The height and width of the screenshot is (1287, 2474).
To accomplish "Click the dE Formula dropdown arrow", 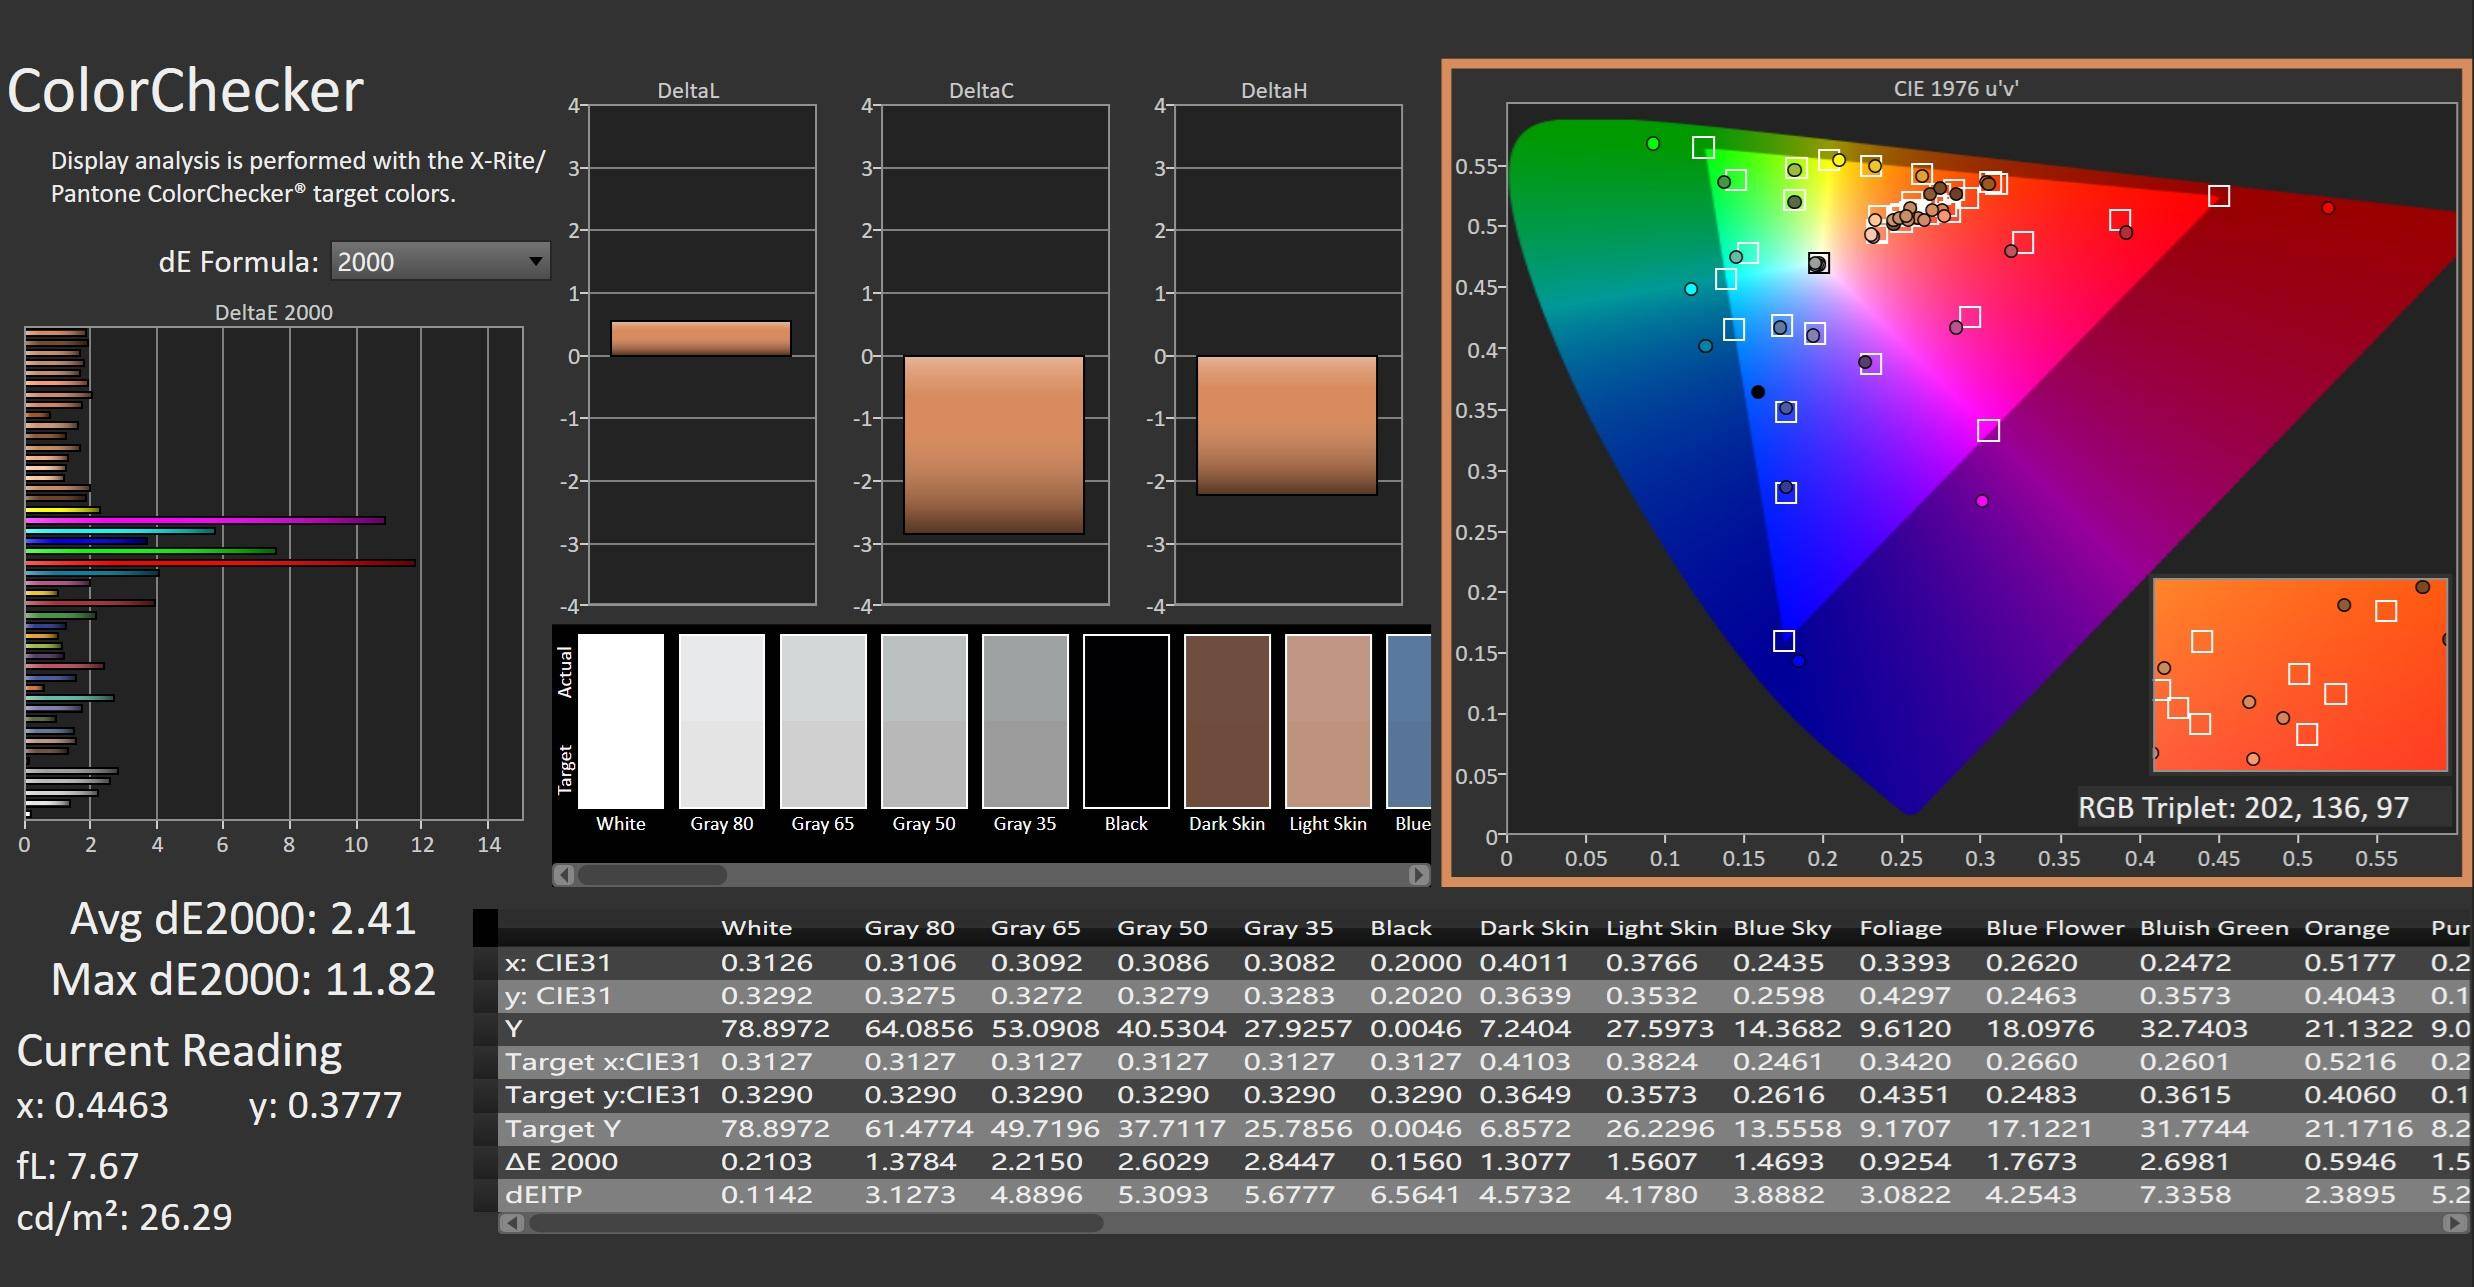I will [536, 262].
